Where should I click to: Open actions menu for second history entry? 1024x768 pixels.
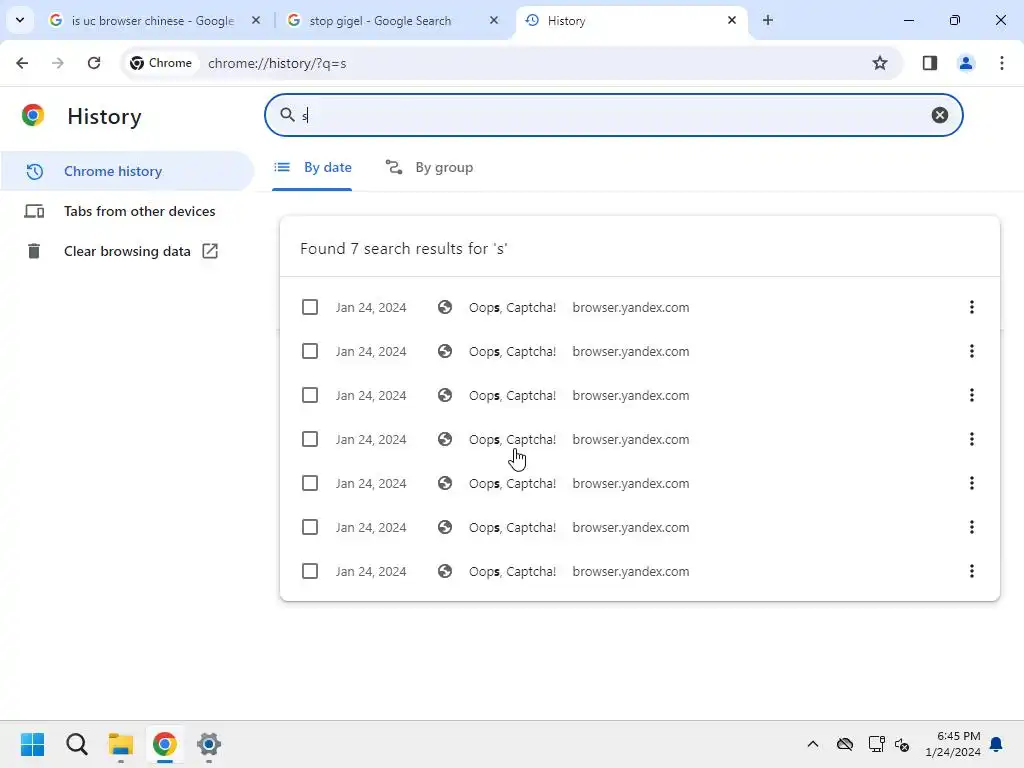(x=971, y=351)
